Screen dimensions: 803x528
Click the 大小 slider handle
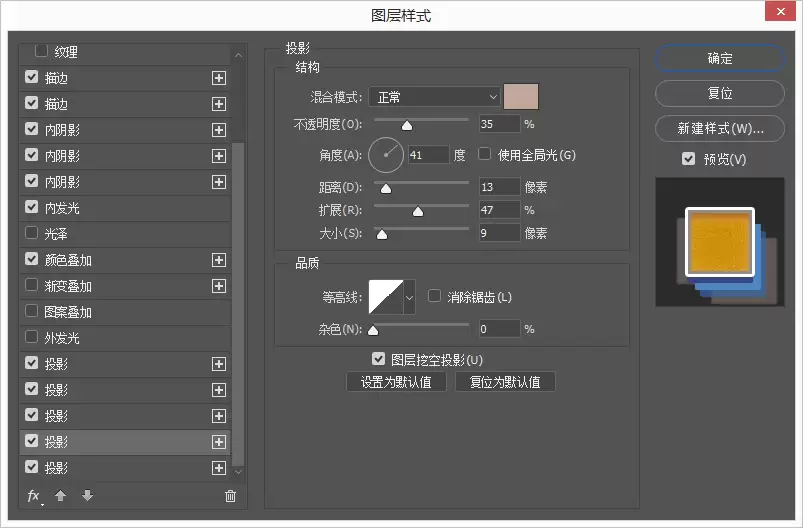382,235
